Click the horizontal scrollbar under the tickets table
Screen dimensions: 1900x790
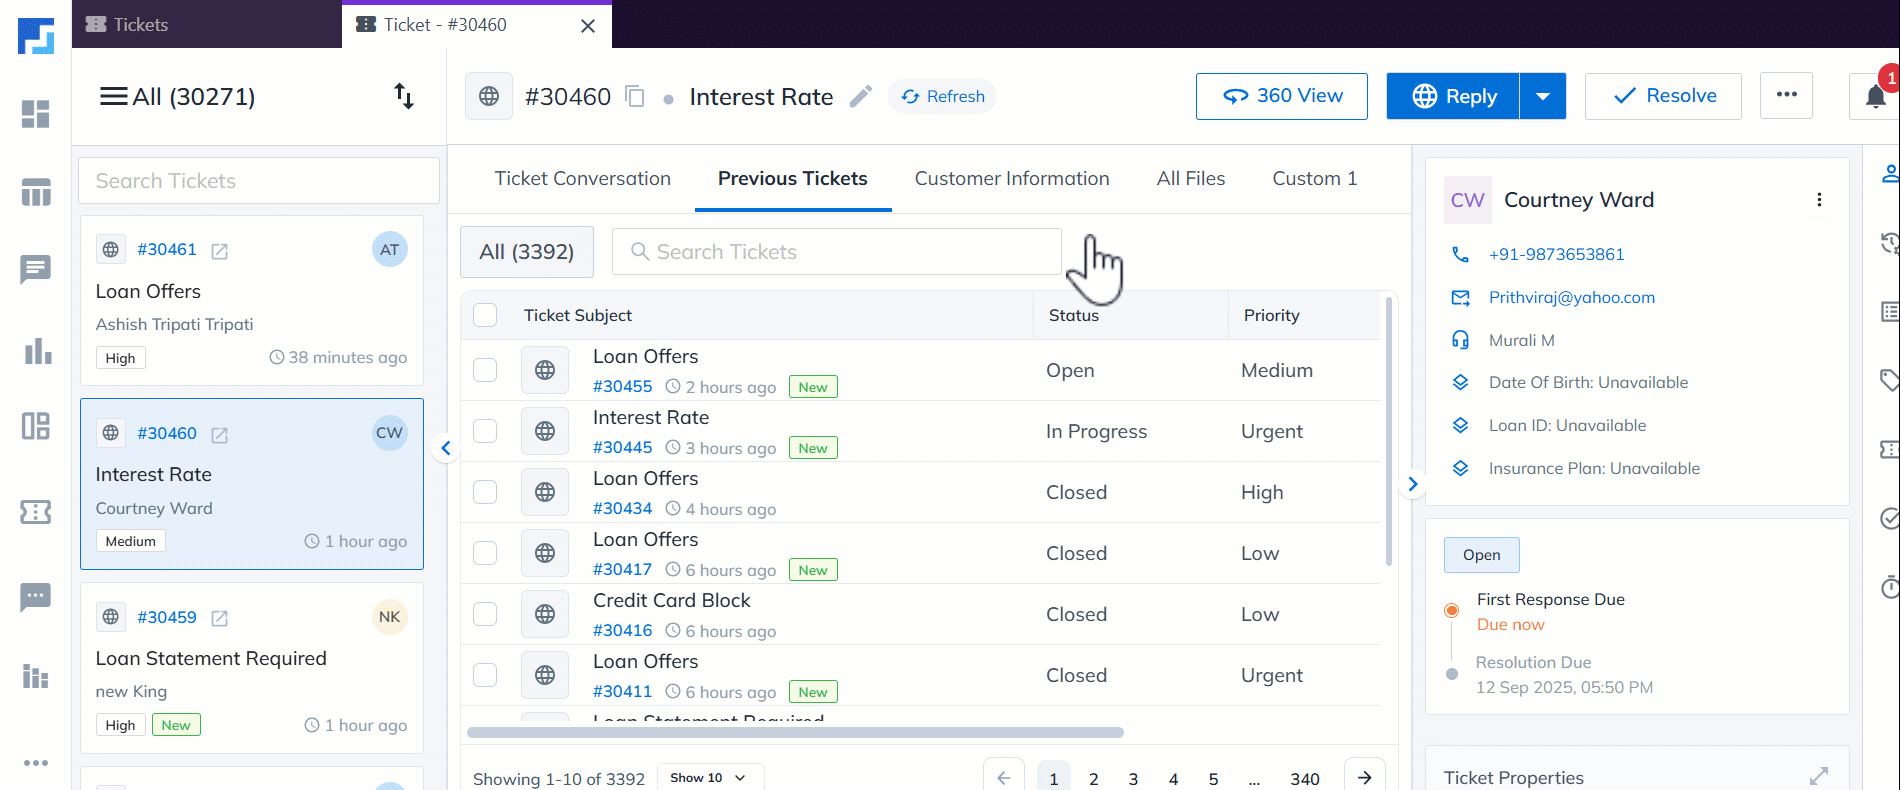(795, 732)
